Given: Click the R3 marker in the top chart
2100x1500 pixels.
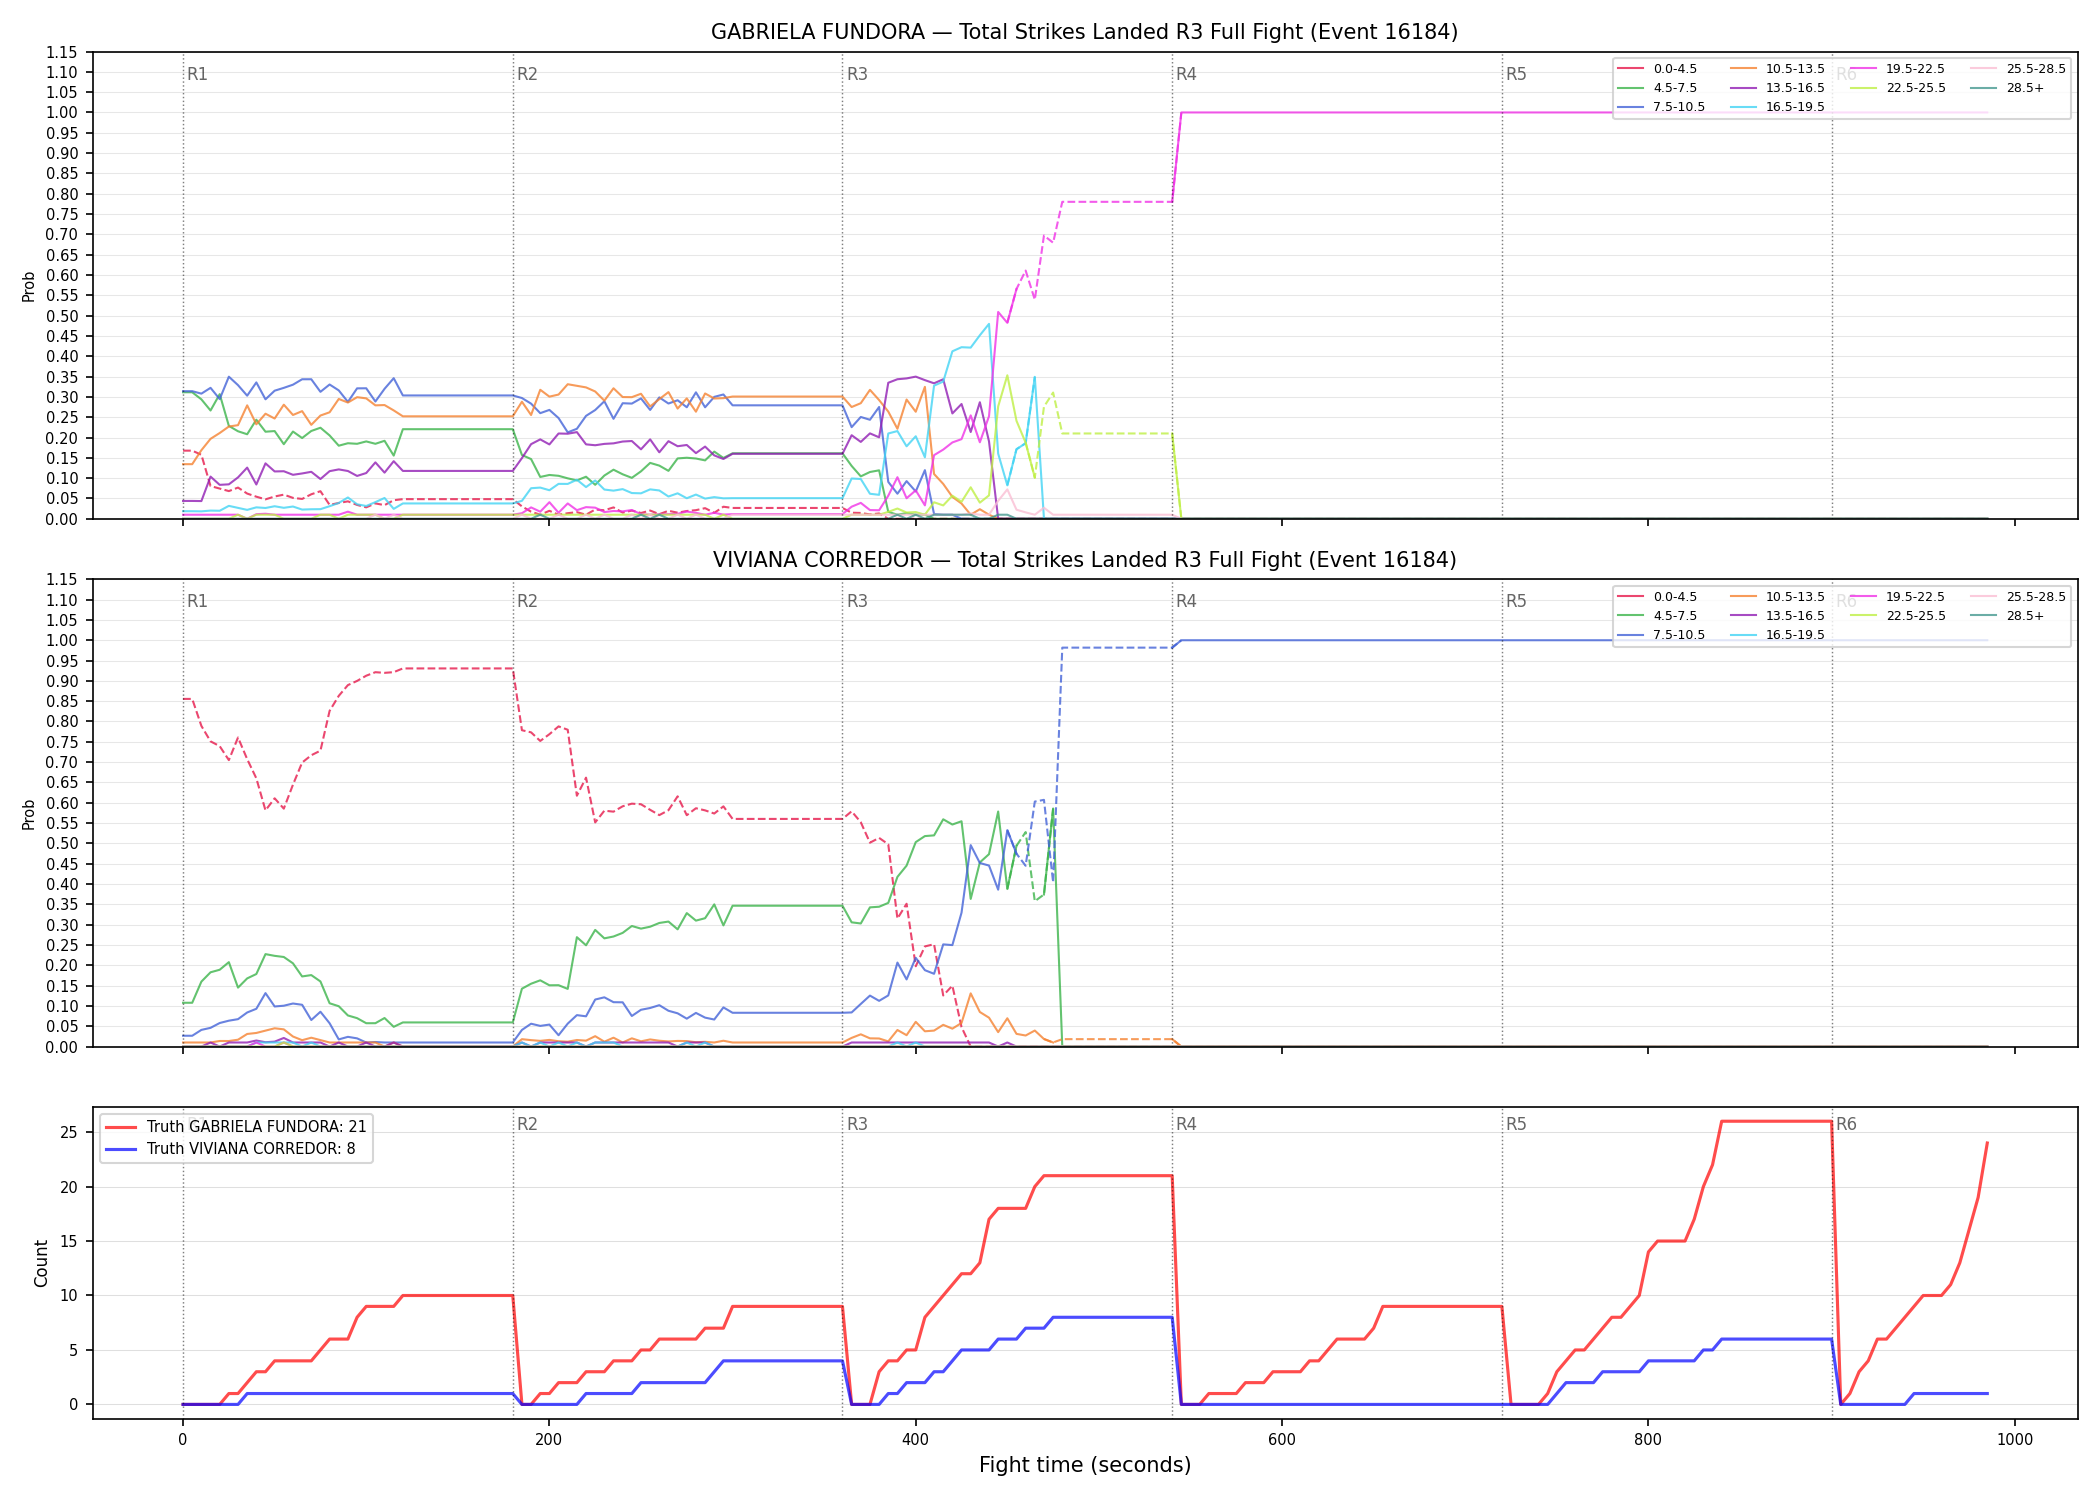Looking at the screenshot, I should 857,74.
